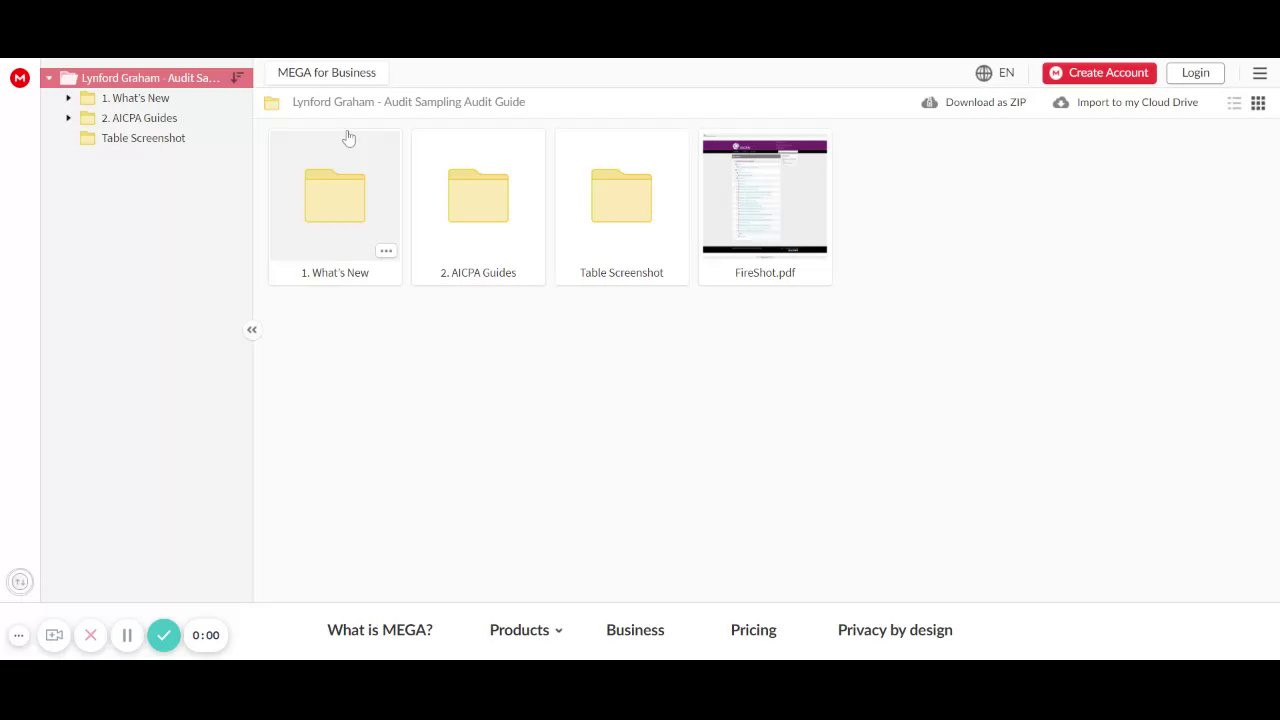The width and height of the screenshot is (1280, 720).
Task: Open the EN language selector
Action: [x=1006, y=73]
